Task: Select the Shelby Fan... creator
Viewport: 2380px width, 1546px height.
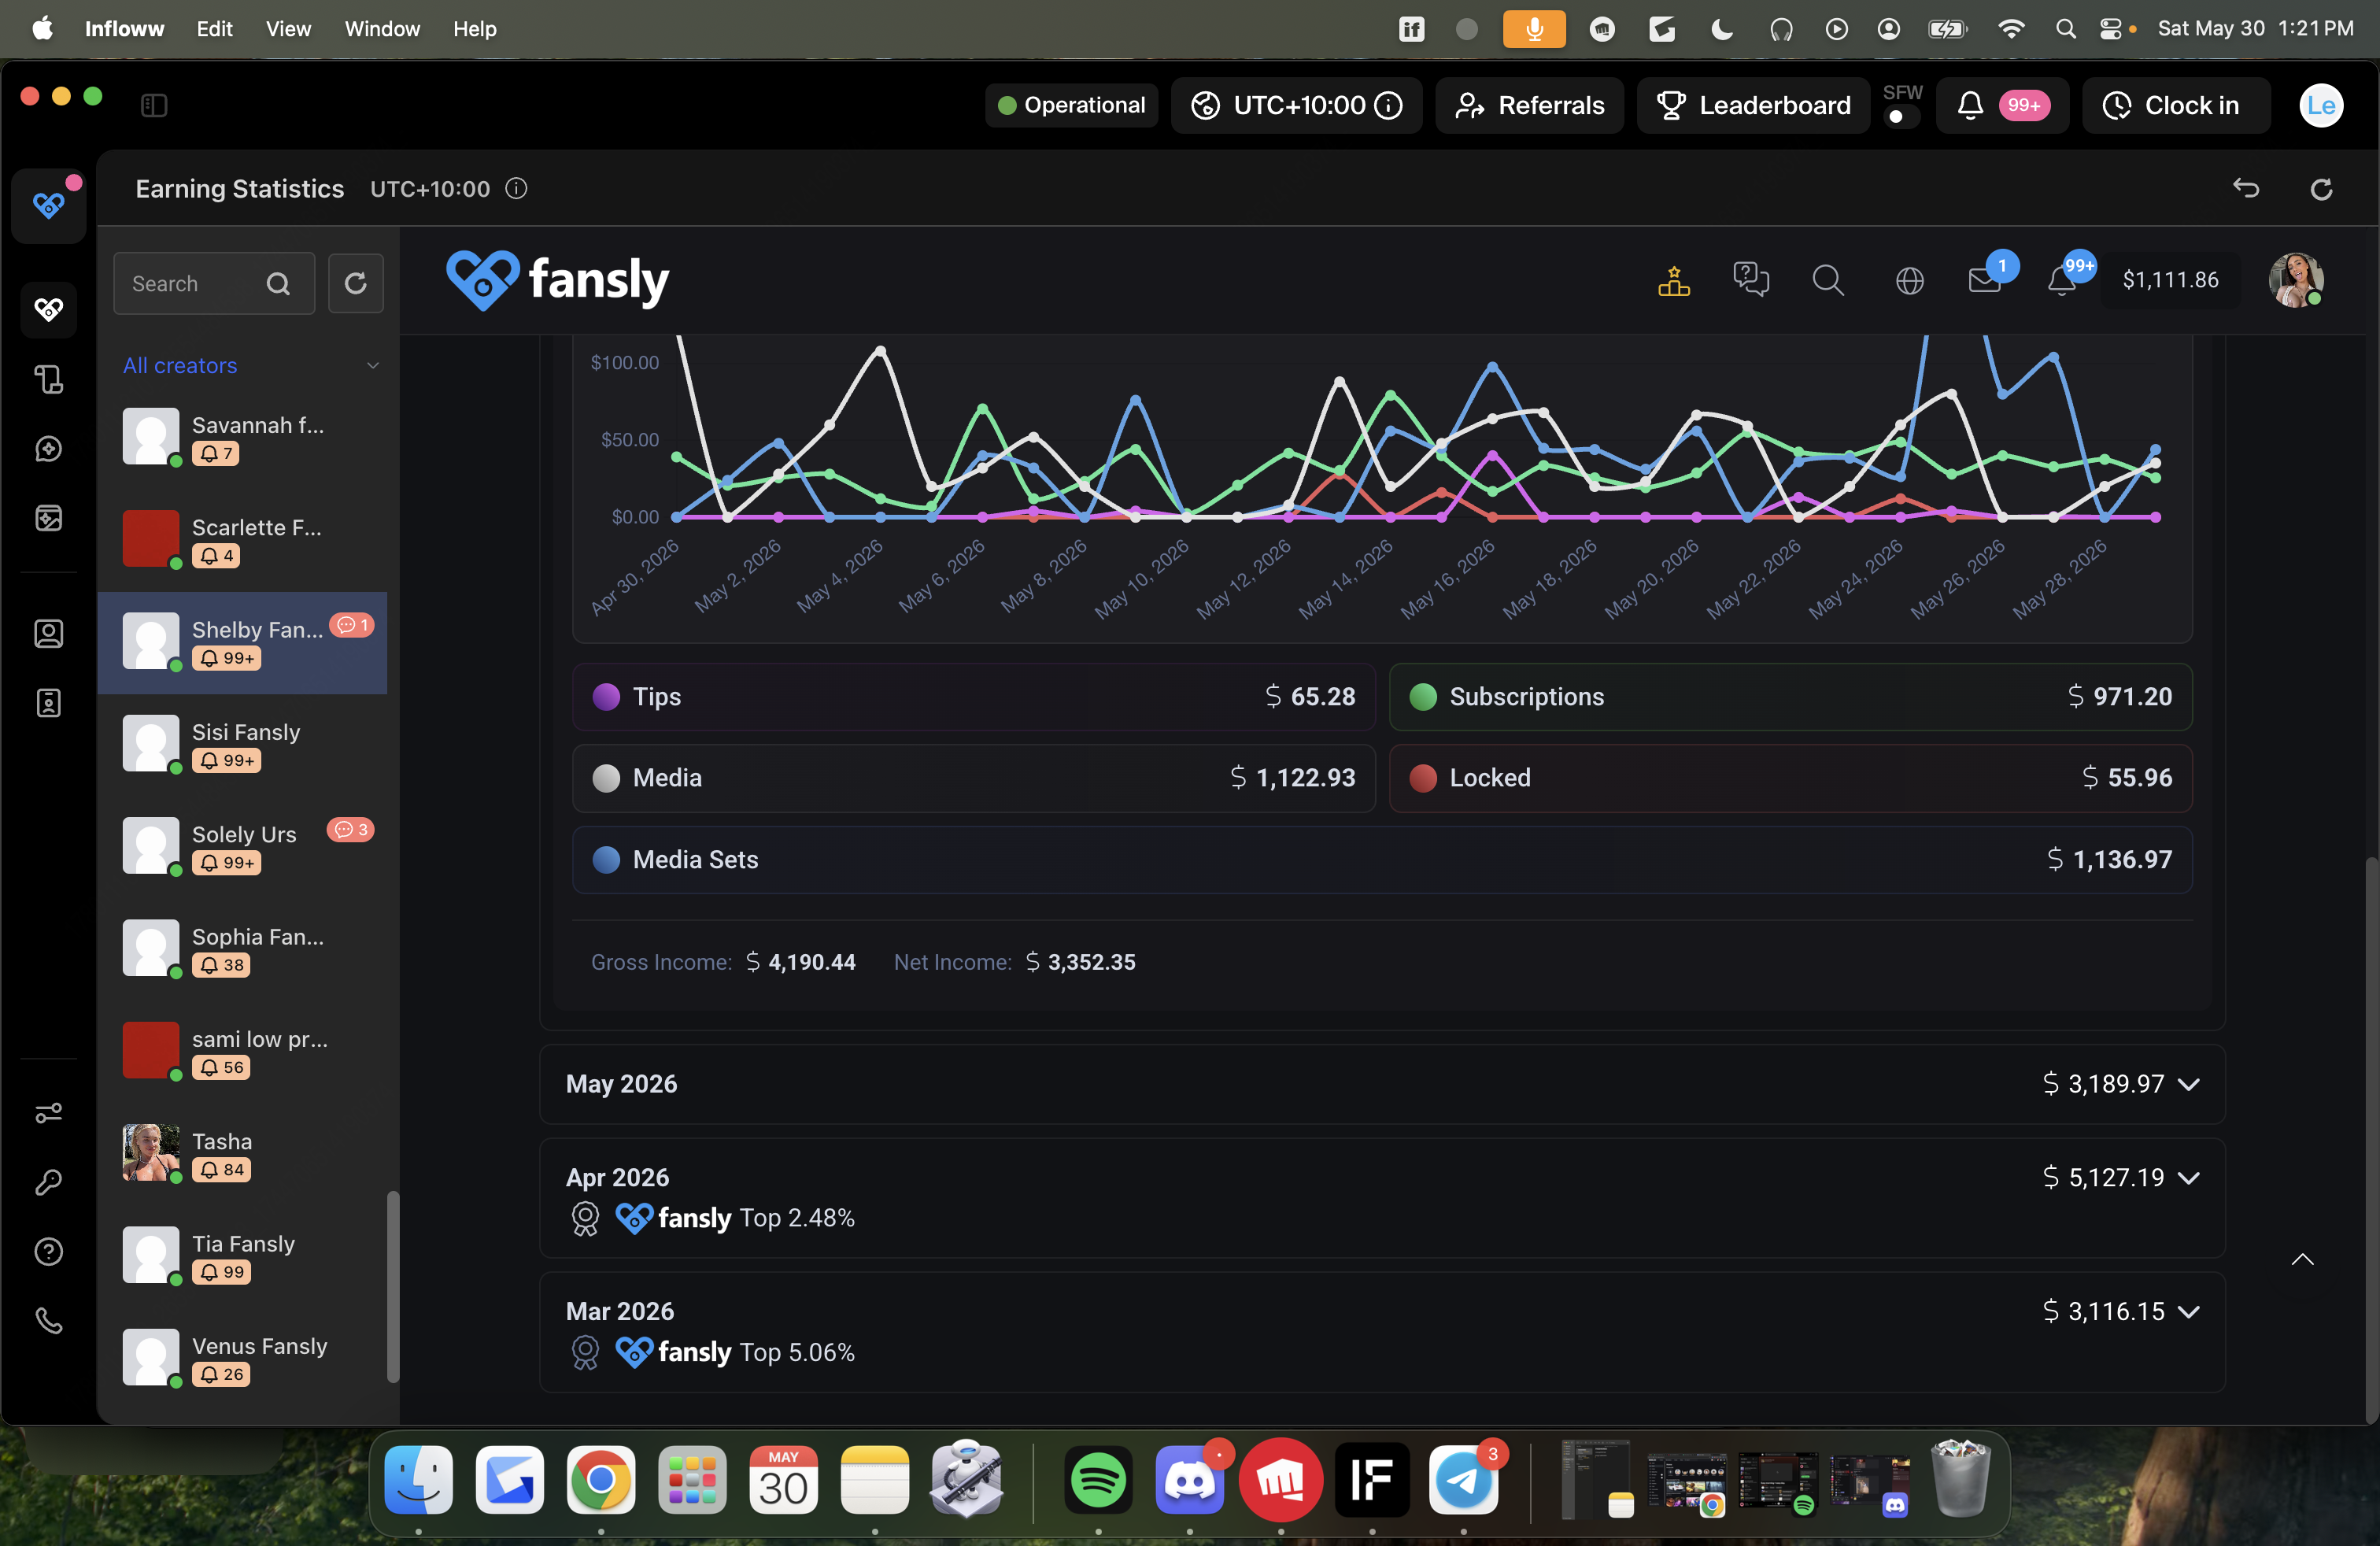Action: (x=242, y=643)
